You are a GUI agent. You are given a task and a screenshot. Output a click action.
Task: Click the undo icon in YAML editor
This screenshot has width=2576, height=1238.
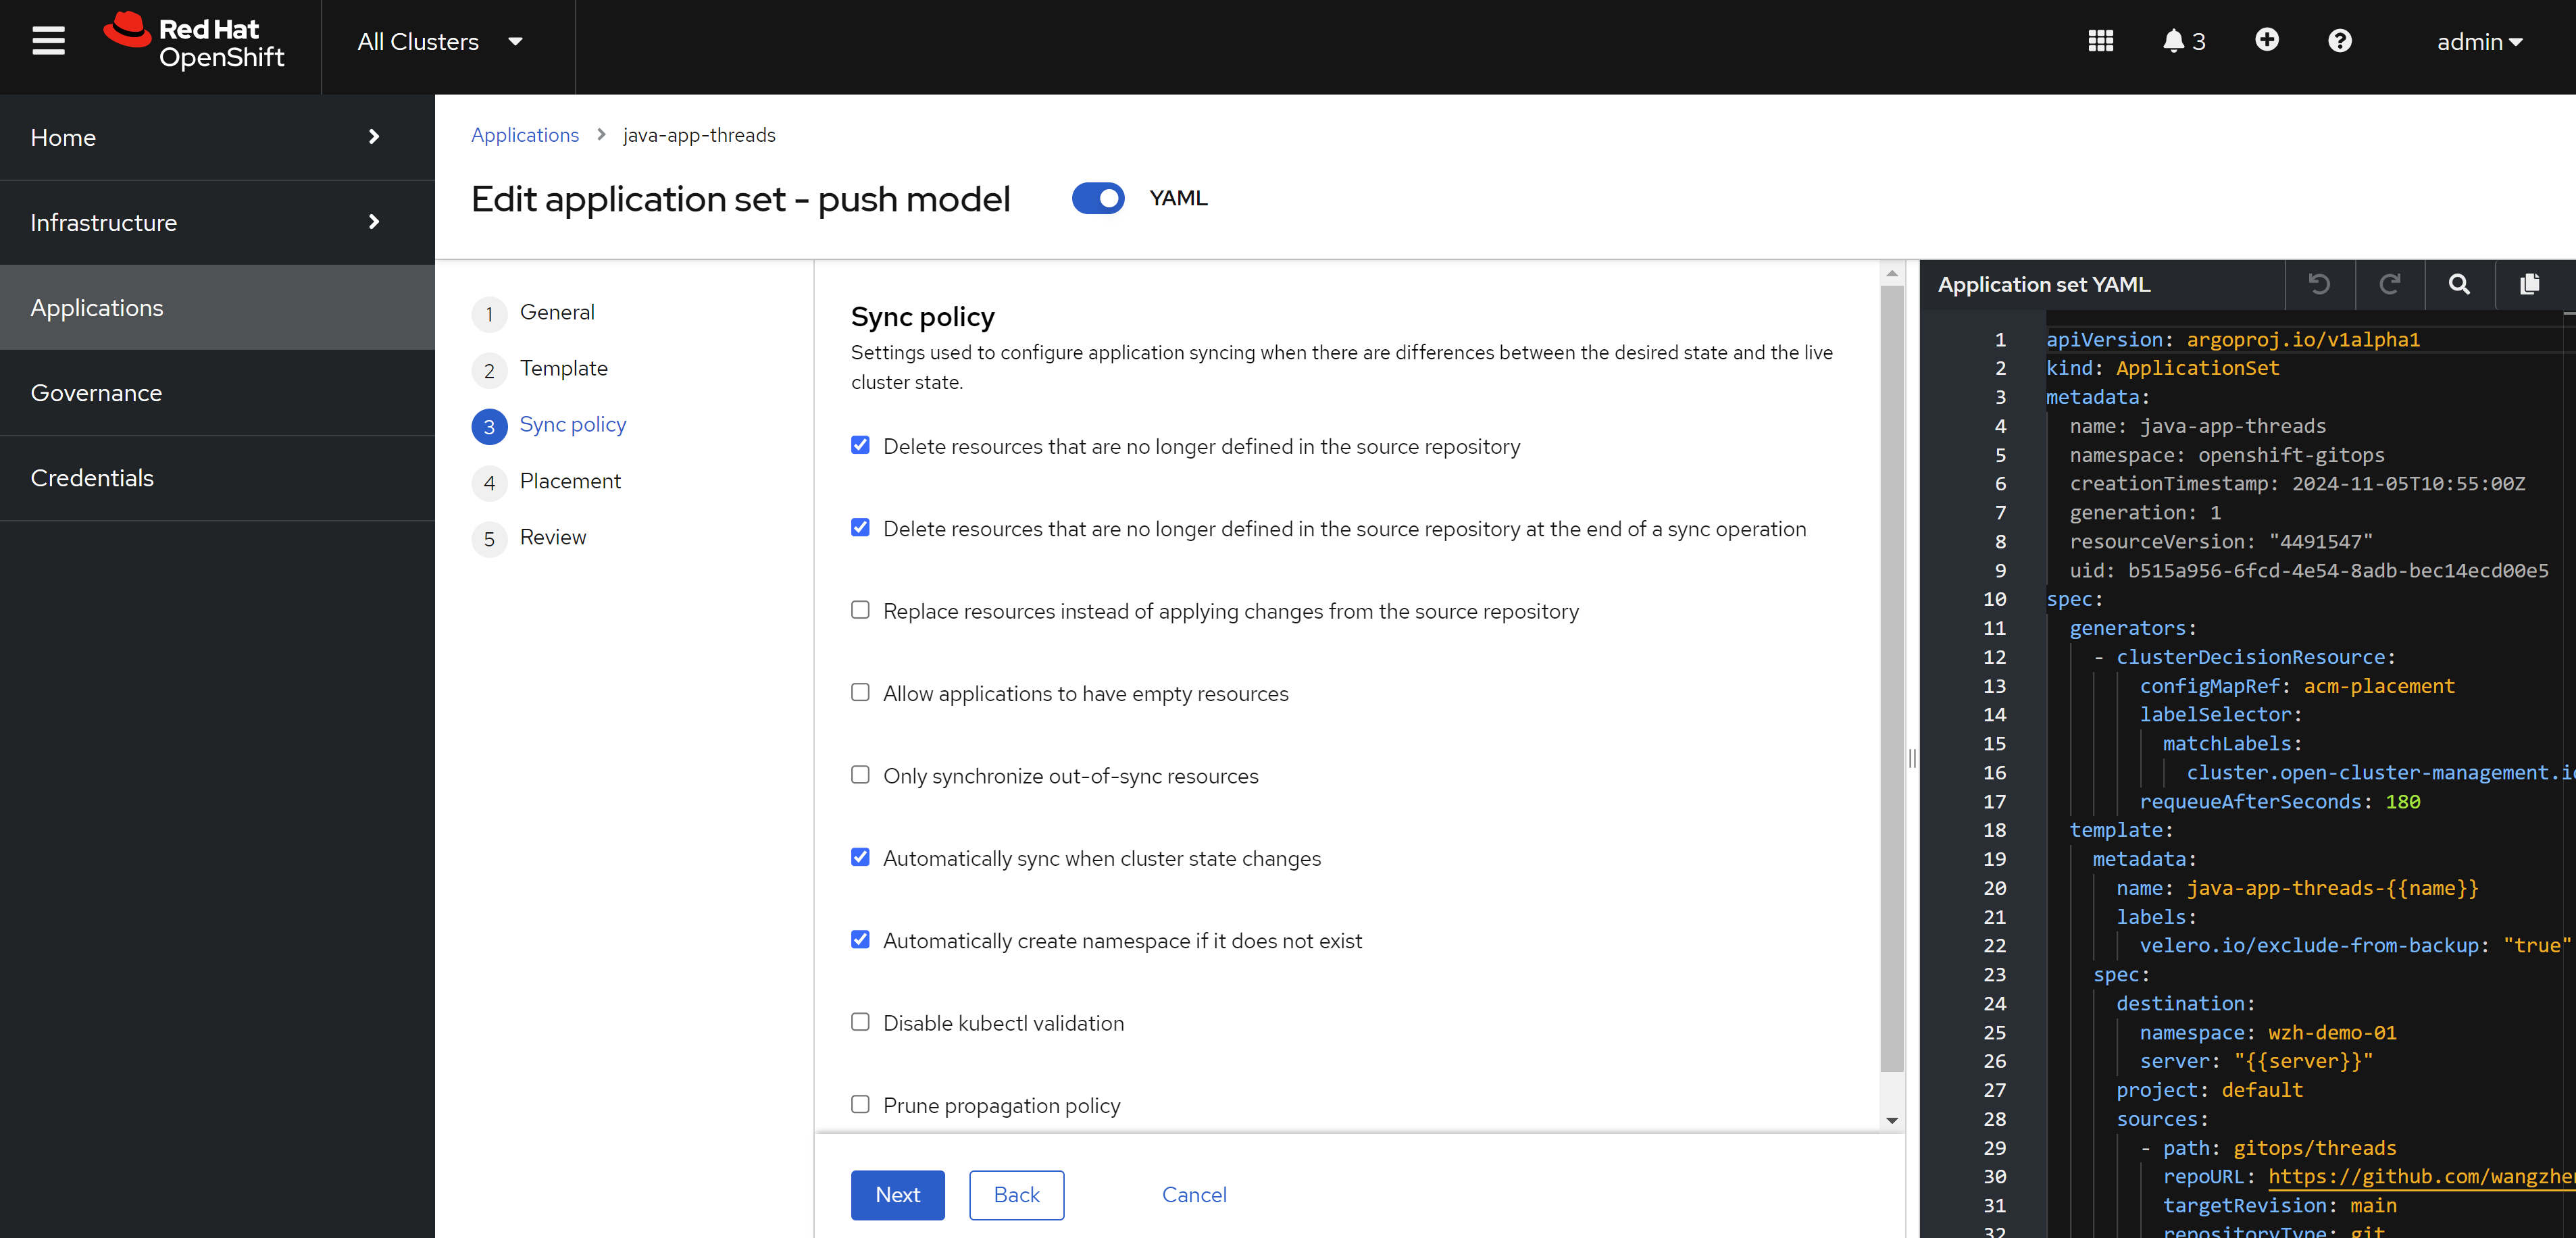2319,285
